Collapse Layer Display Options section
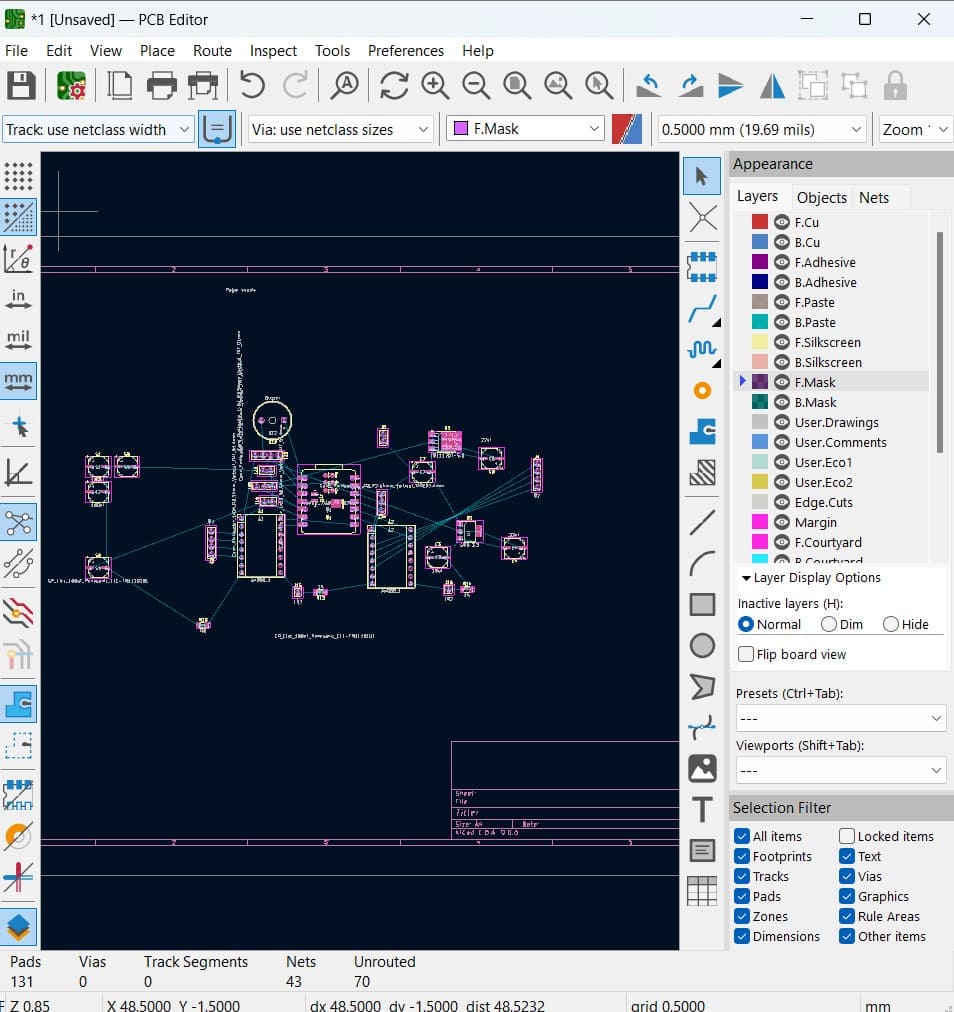This screenshot has width=954, height=1012. [746, 578]
